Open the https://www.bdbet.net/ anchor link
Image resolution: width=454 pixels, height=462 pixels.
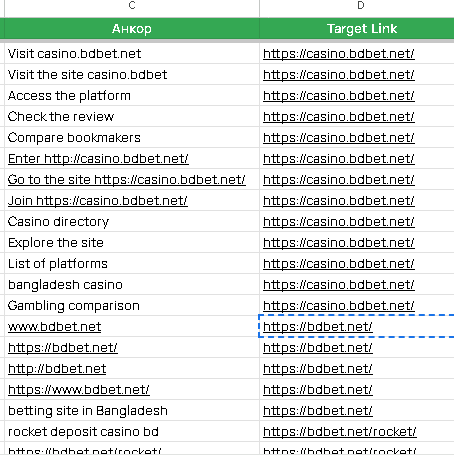79,390
